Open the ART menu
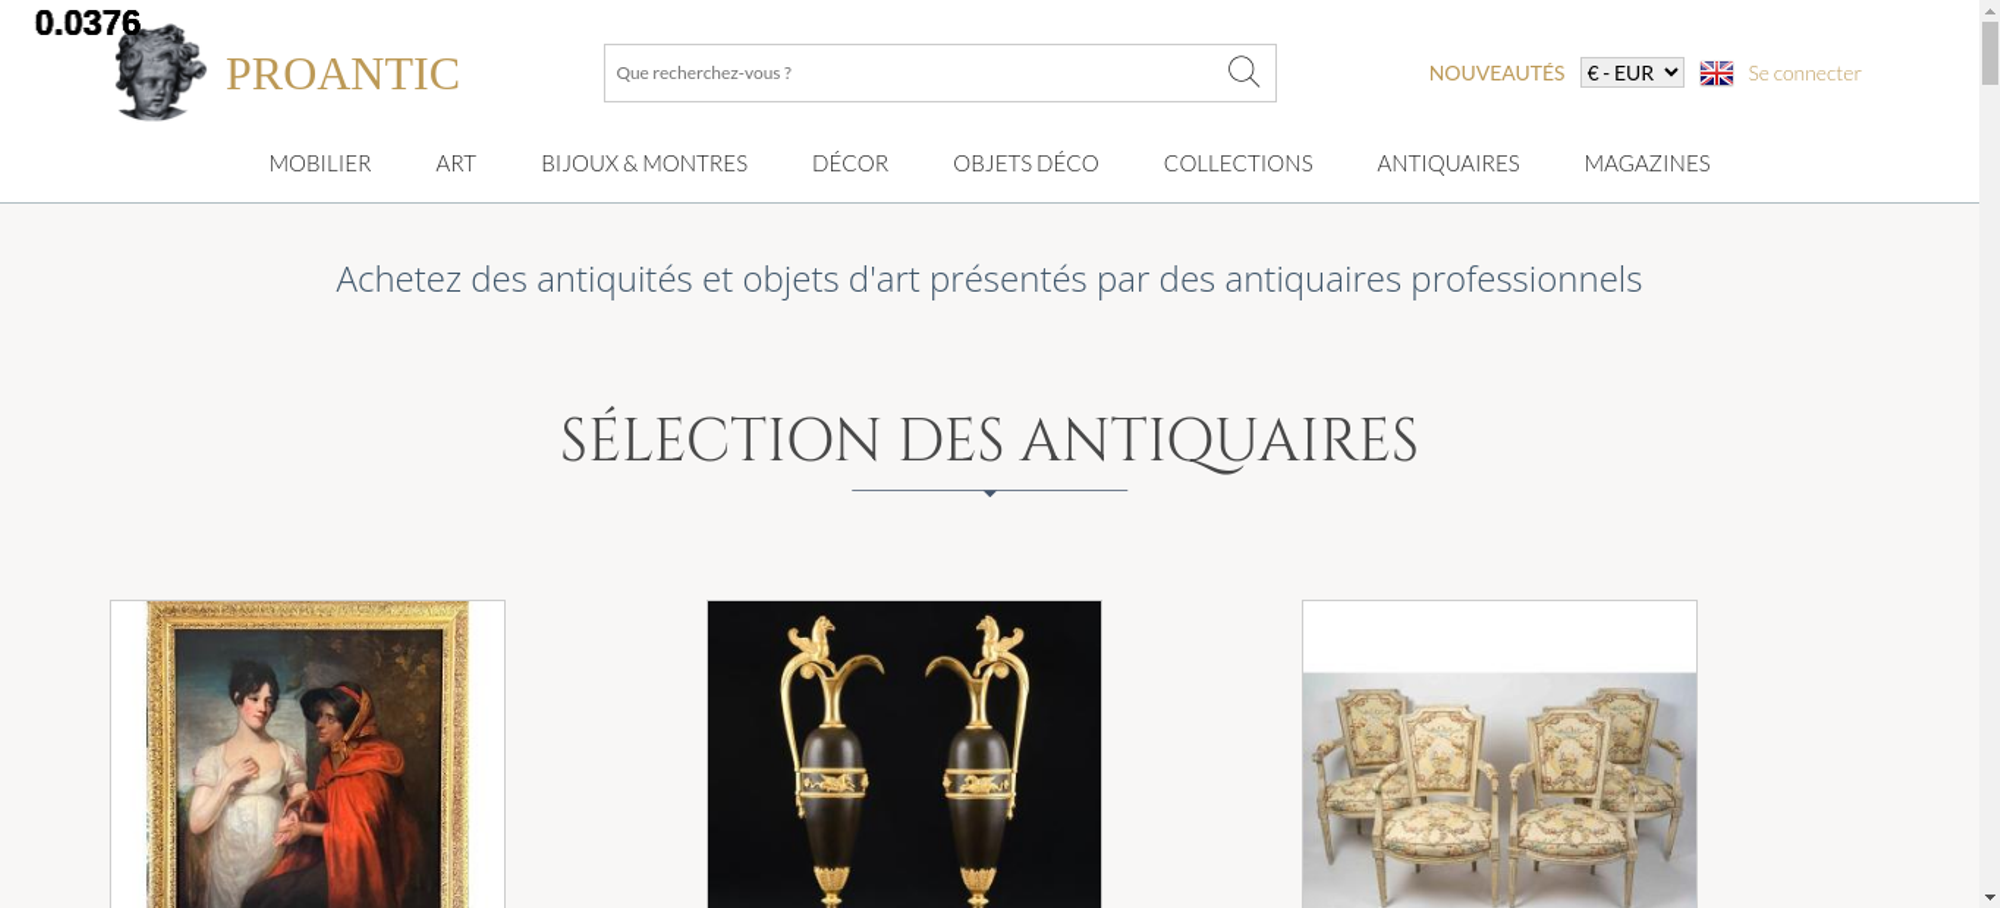The width and height of the screenshot is (2000, 908). pos(456,163)
